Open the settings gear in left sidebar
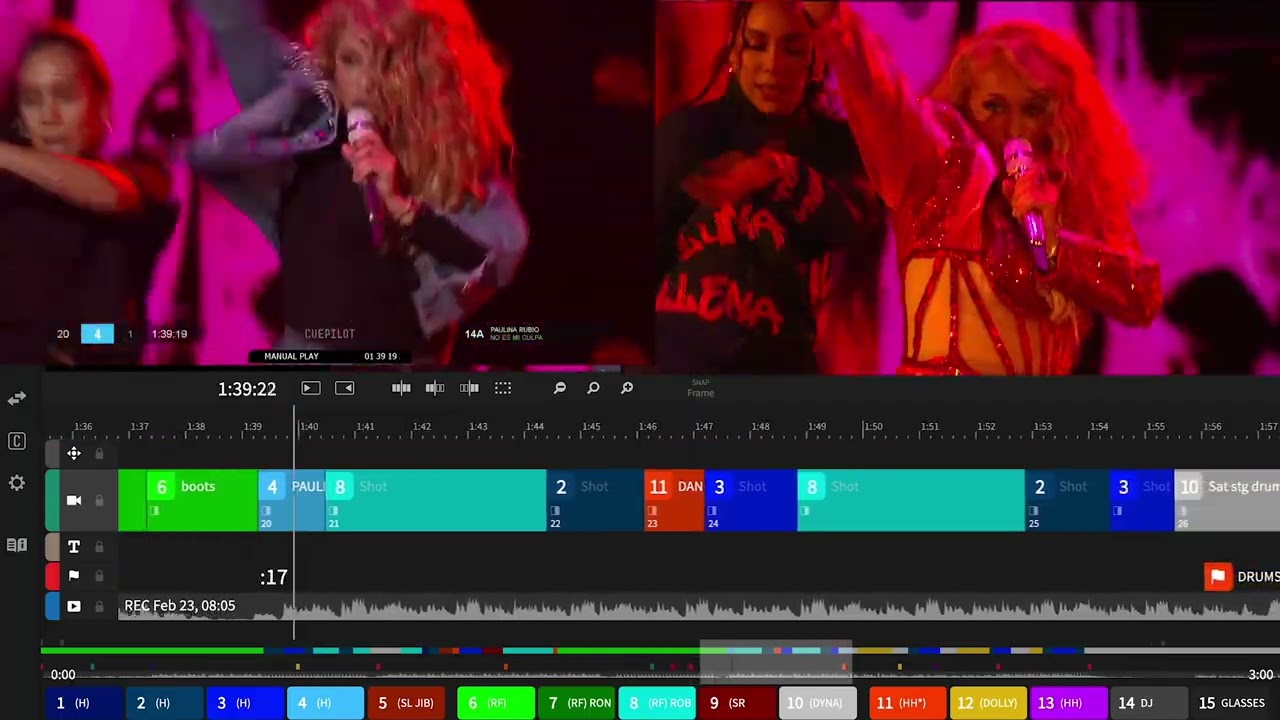 tap(17, 483)
